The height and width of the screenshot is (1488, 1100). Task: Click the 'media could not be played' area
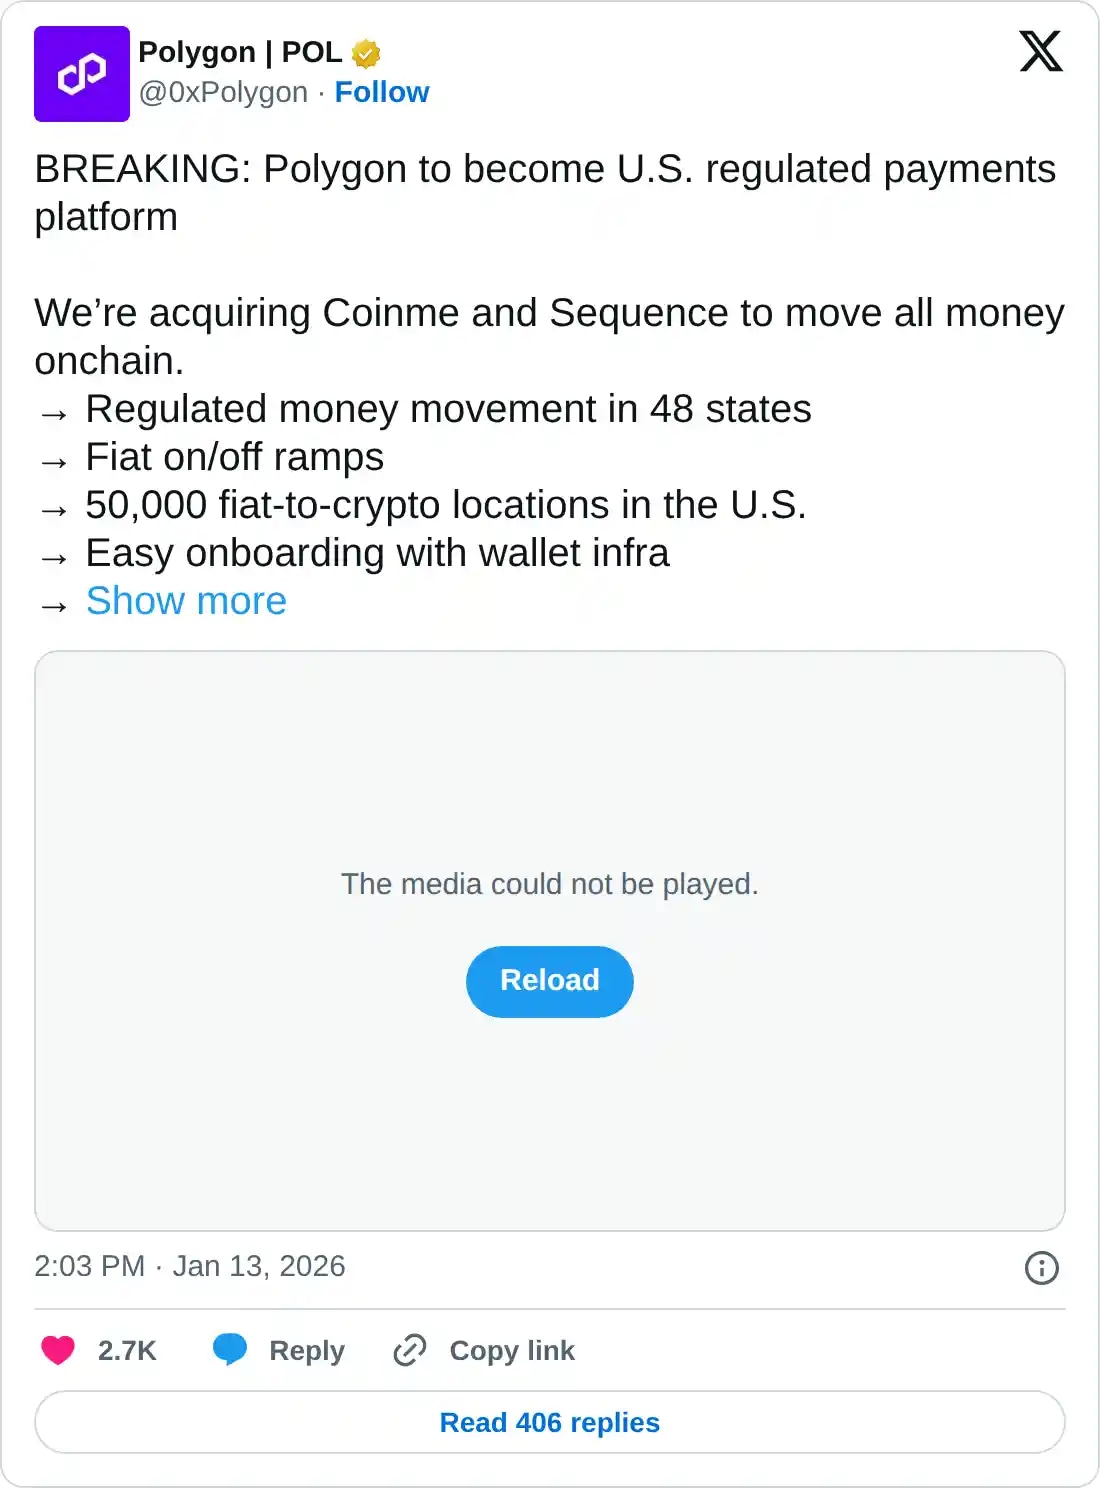(549, 883)
